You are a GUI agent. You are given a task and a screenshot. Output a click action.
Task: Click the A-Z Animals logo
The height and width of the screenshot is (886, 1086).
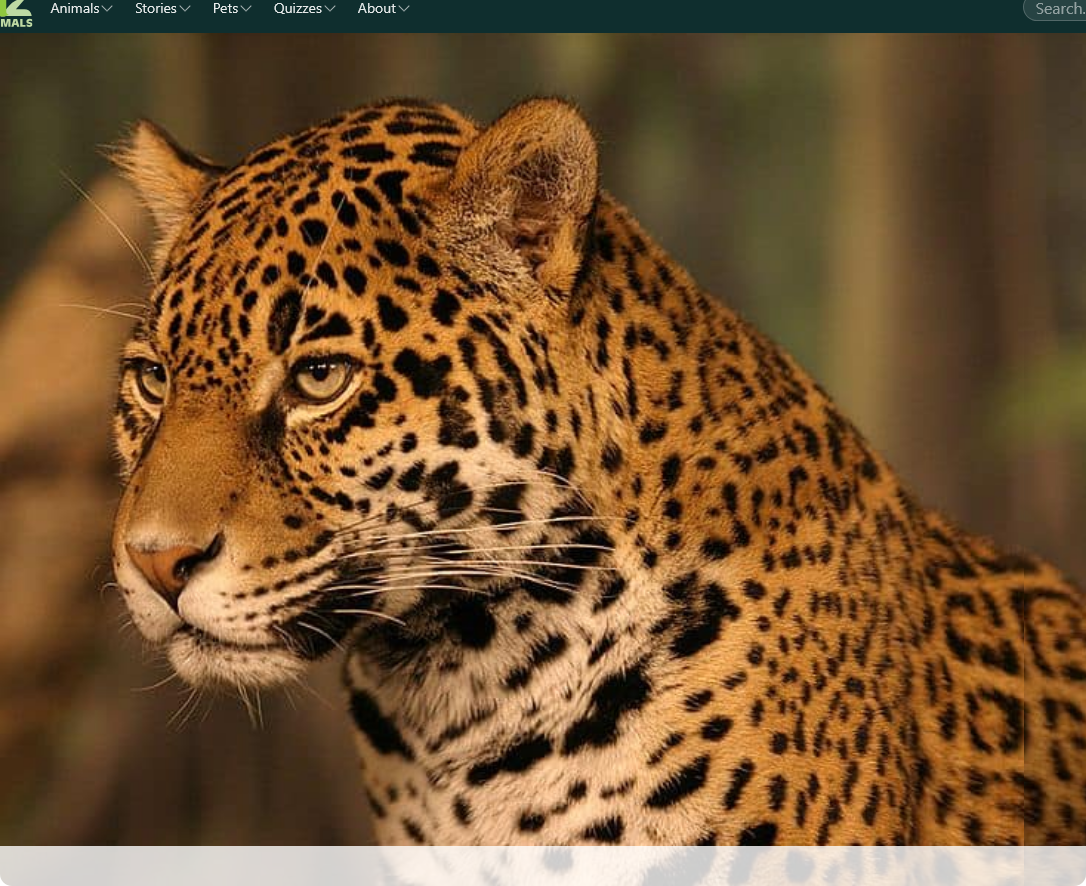[16, 14]
